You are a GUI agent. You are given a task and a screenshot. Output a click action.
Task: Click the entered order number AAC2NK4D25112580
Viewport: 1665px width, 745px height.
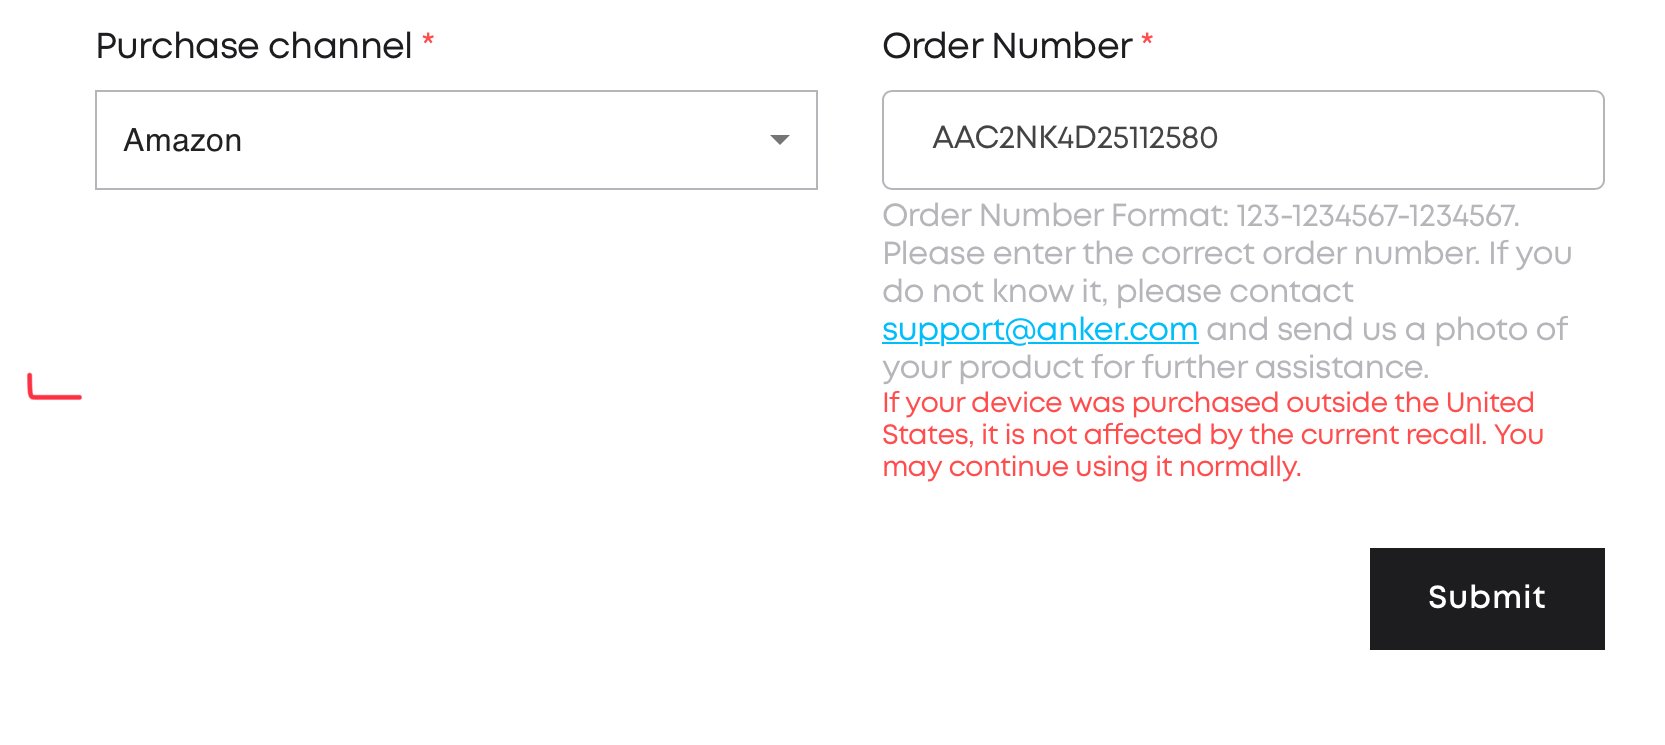[x=1075, y=138]
